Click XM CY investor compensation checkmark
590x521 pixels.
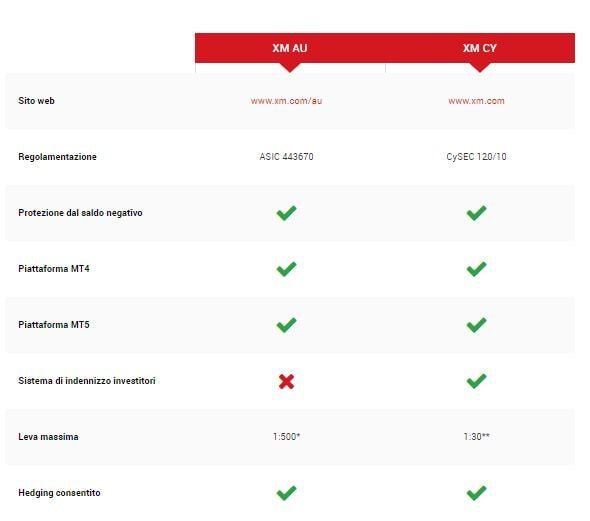[x=476, y=381]
